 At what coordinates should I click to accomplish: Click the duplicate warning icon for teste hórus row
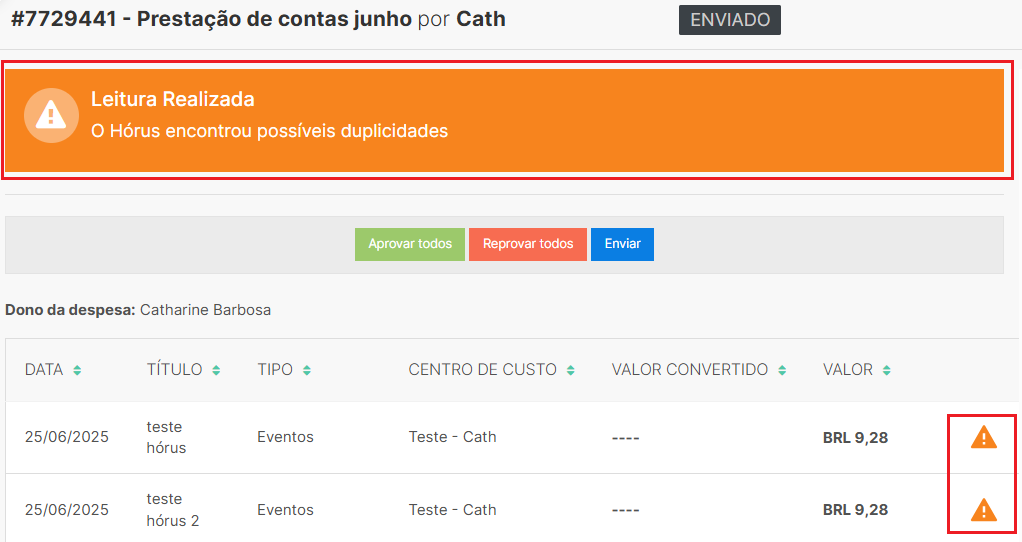pyautogui.click(x=984, y=437)
